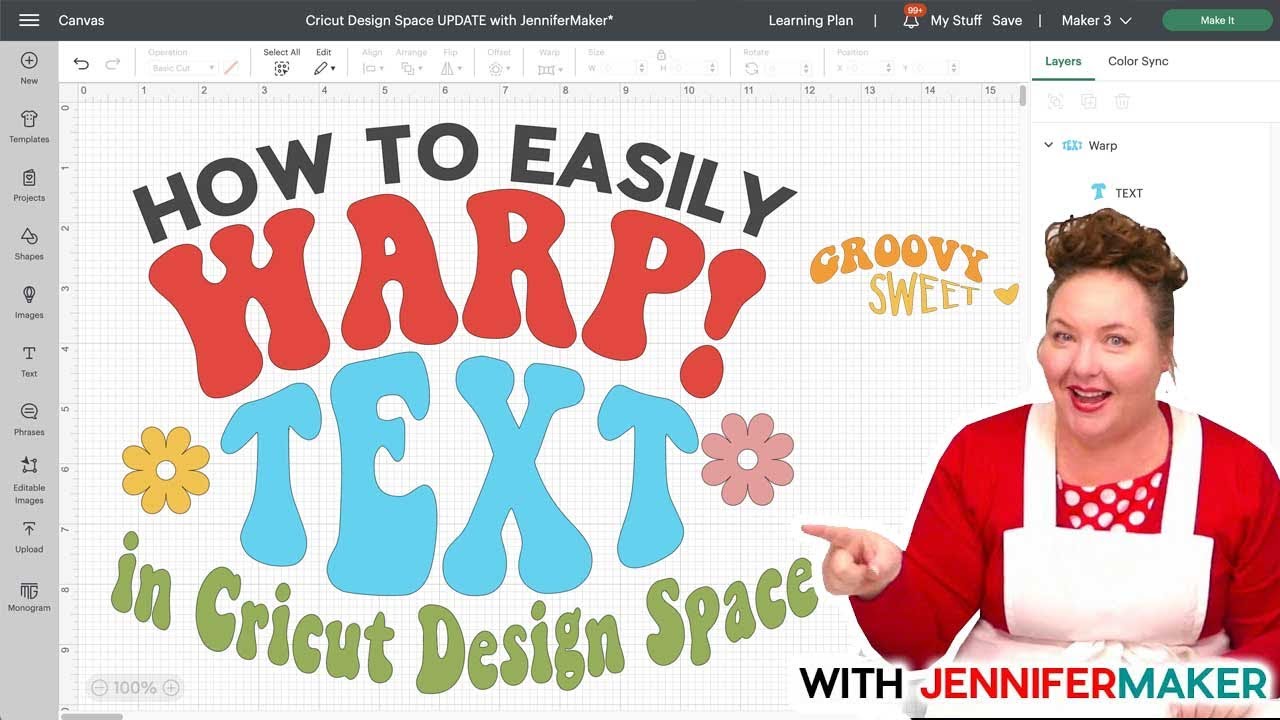The width and height of the screenshot is (1280, 720).
Task: Click the green Make It button
Action: click(1217, 20)
